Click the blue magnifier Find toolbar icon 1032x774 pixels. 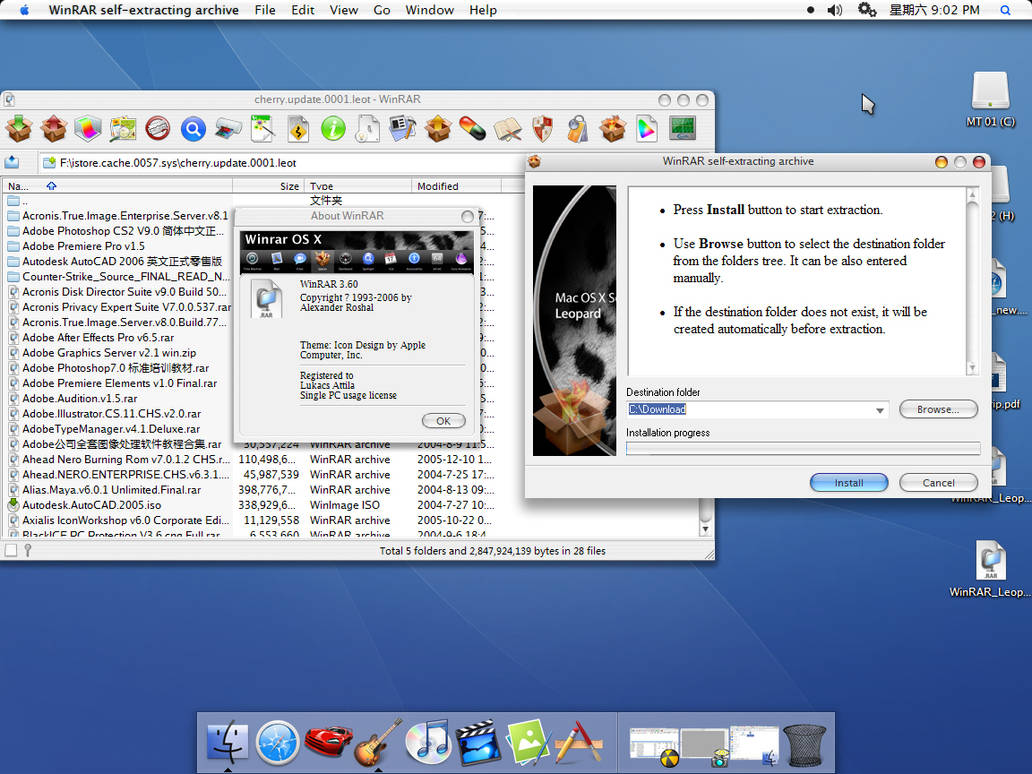pyautogui.click(x=193, y=129)
